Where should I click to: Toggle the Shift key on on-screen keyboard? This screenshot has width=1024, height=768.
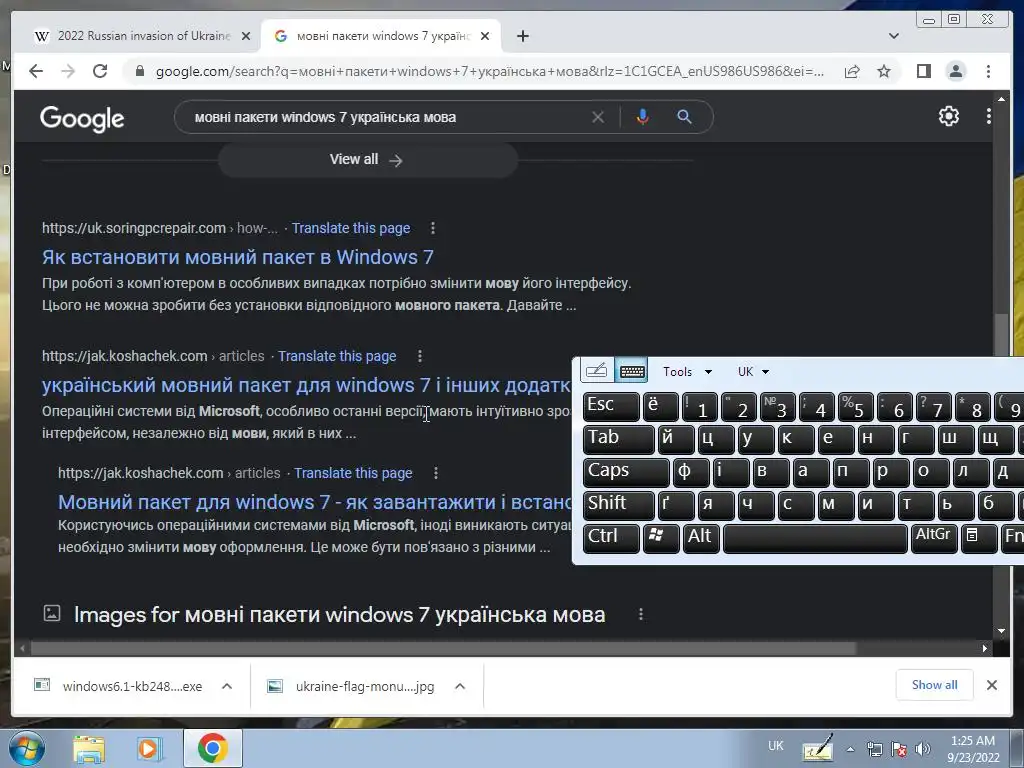[618, 504]
